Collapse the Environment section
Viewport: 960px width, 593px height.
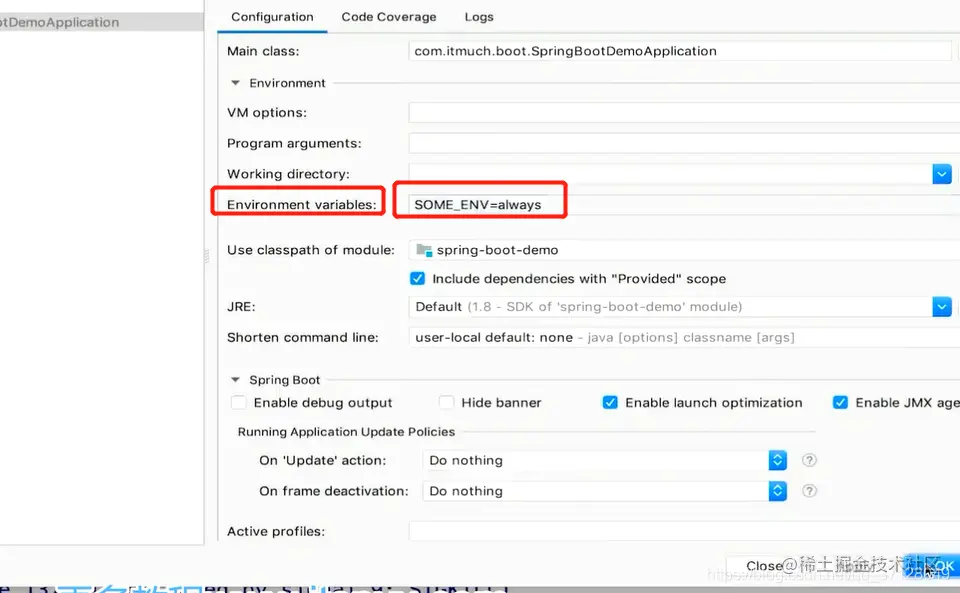pos(235,83)
